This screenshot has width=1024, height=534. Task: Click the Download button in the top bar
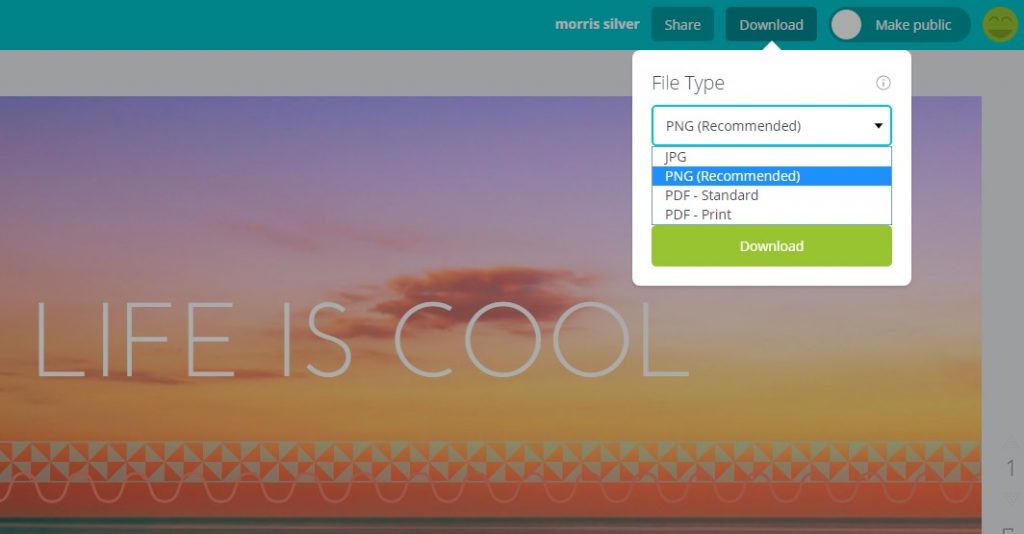coord(771,25)
